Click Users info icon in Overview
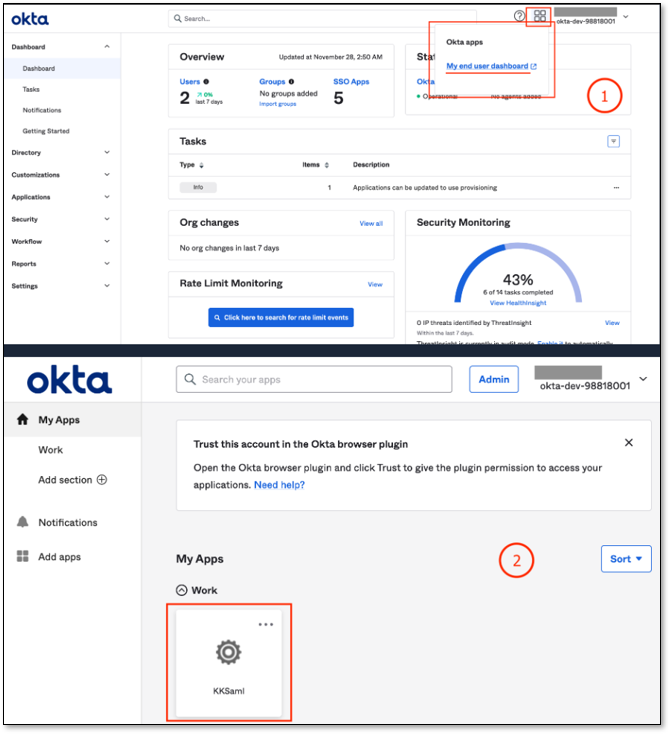Screen dimensions: 670x734 pos(206,81)
